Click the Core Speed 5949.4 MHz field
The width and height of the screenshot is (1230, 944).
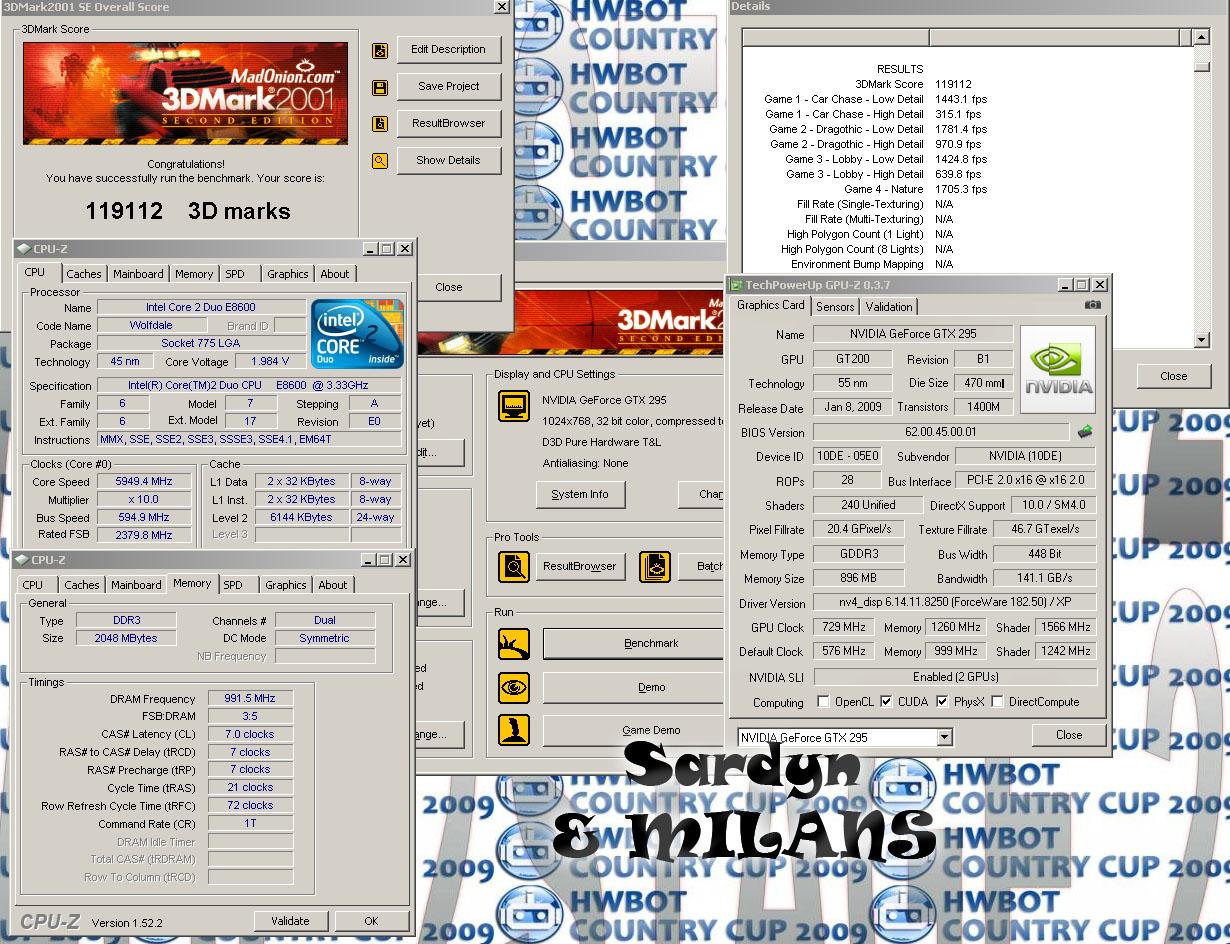click(x=144, y=482)
